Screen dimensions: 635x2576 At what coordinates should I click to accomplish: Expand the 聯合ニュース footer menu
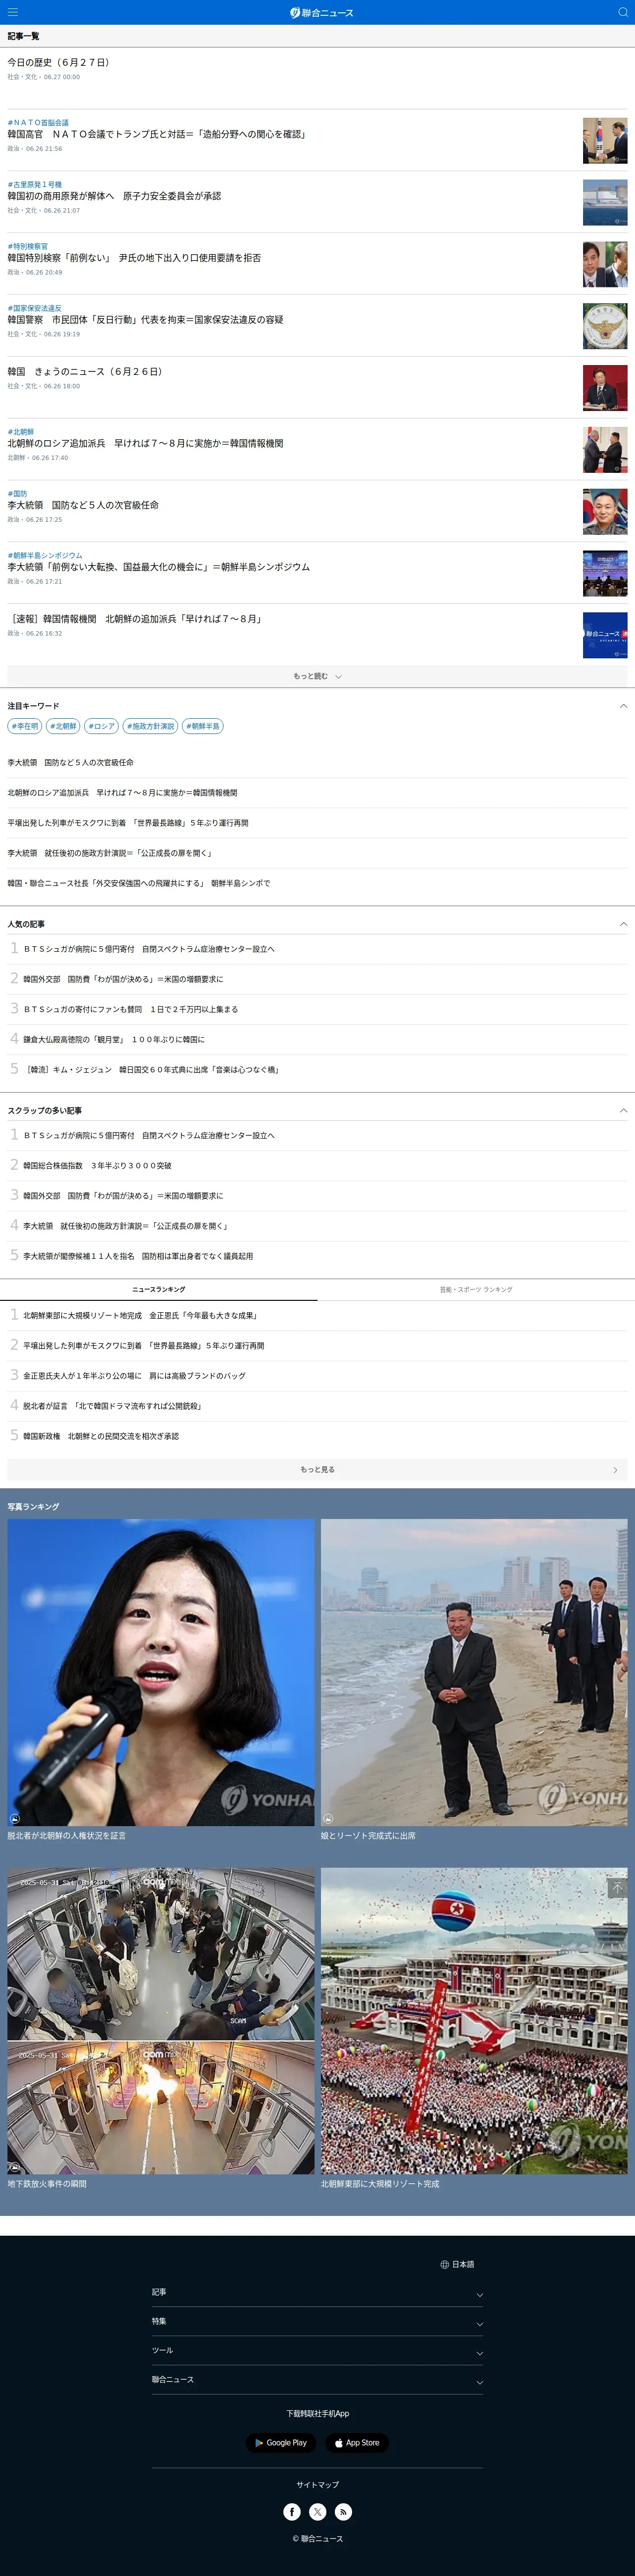click(317, 2379)
